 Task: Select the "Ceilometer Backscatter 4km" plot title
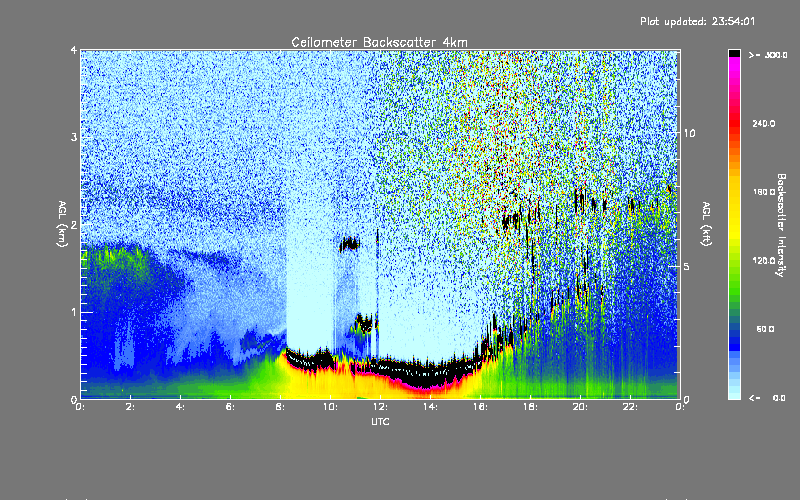tap(379, 42)
